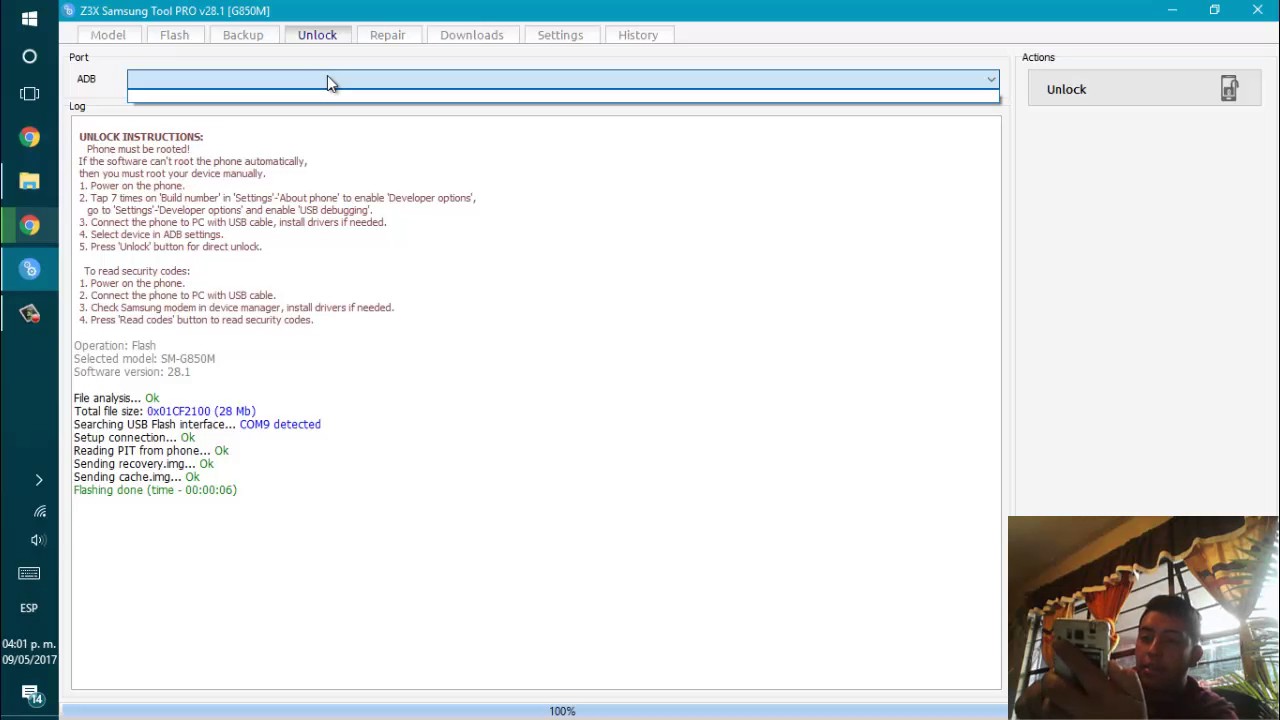Open the Windows Start menu
Image resolution: width=1280 pixels, height=720 pixels.
pyautogui.click(x=29, y=19)
